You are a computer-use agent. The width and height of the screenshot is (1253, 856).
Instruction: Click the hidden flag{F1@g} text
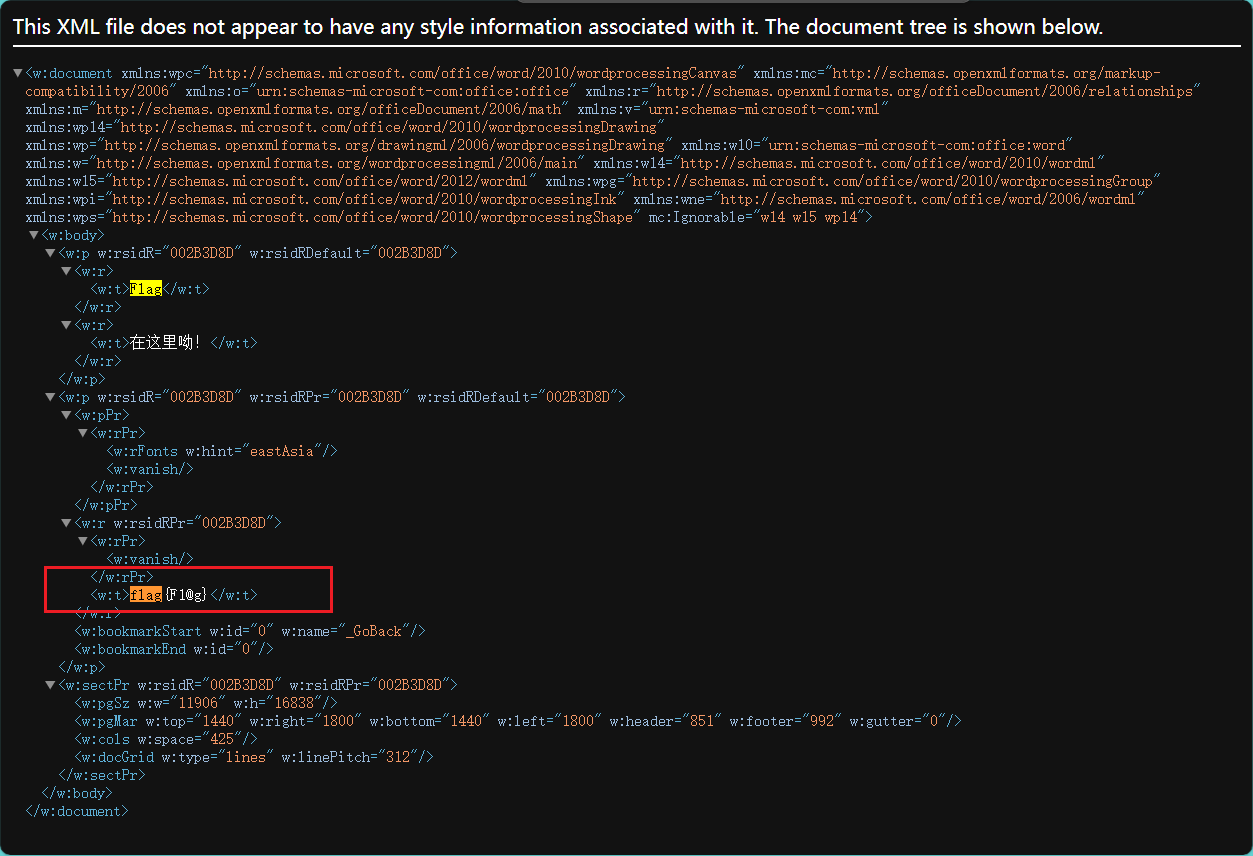tap(168, 595)
